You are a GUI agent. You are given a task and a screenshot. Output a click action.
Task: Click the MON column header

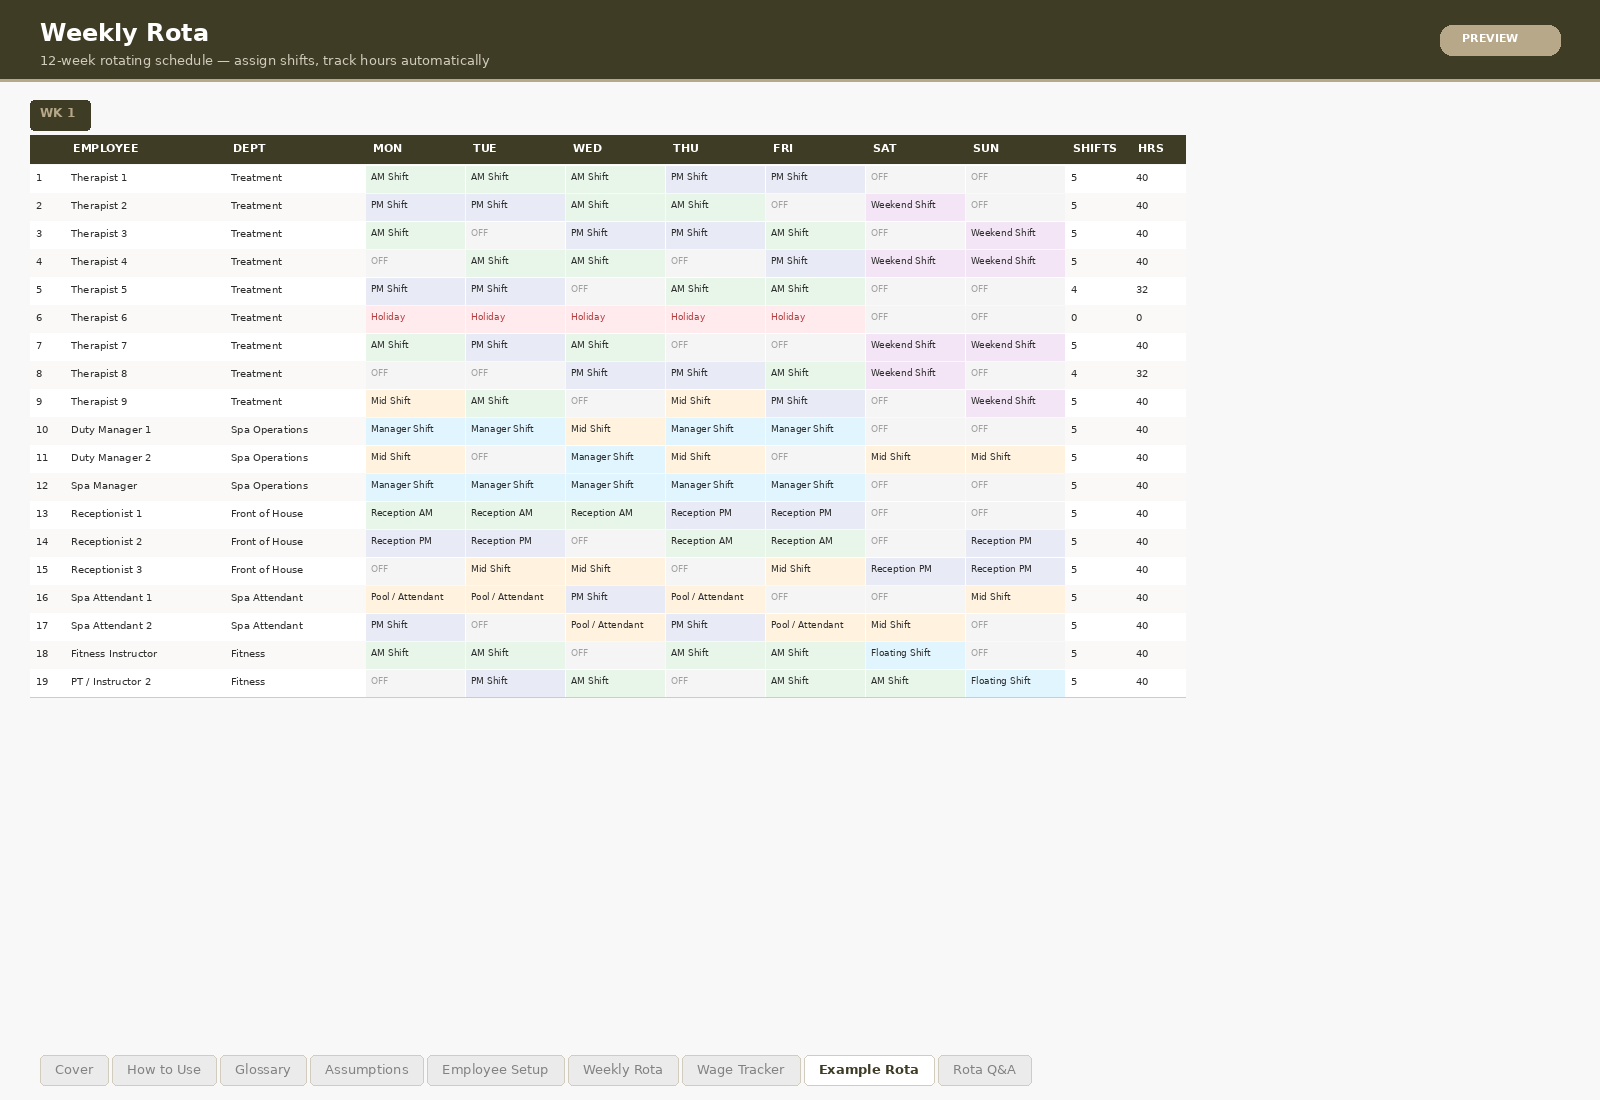coord(387,148)
